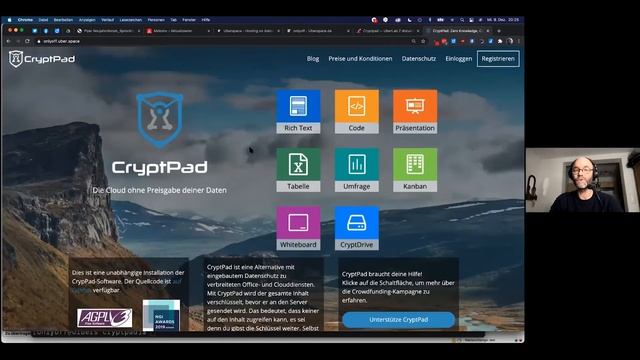Open the Lesezeichen menu
Viewport: 640px width, 360px height.
point(131,20)
